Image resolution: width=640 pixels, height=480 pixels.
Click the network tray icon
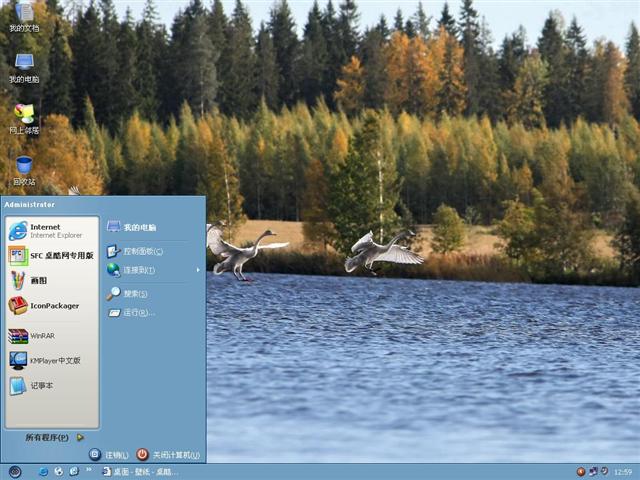pos(593,472)
